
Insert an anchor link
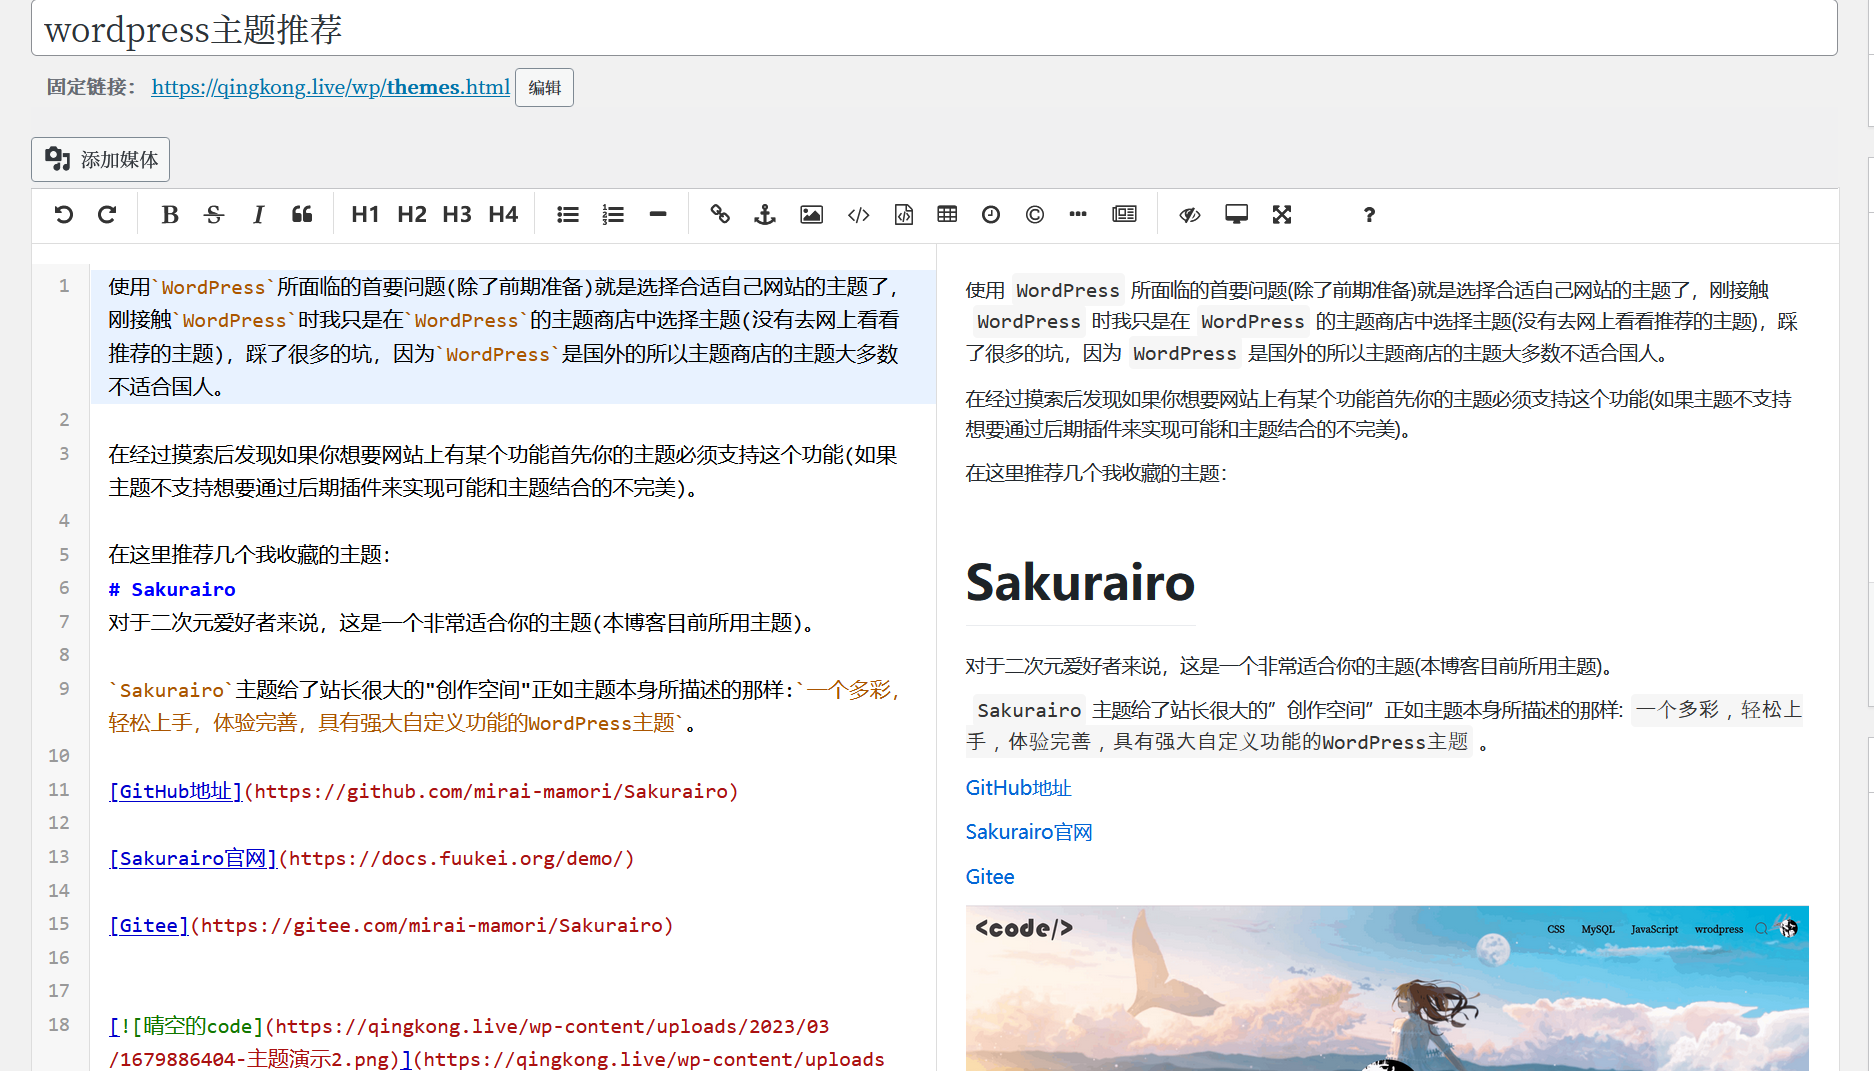coord(764,214)
